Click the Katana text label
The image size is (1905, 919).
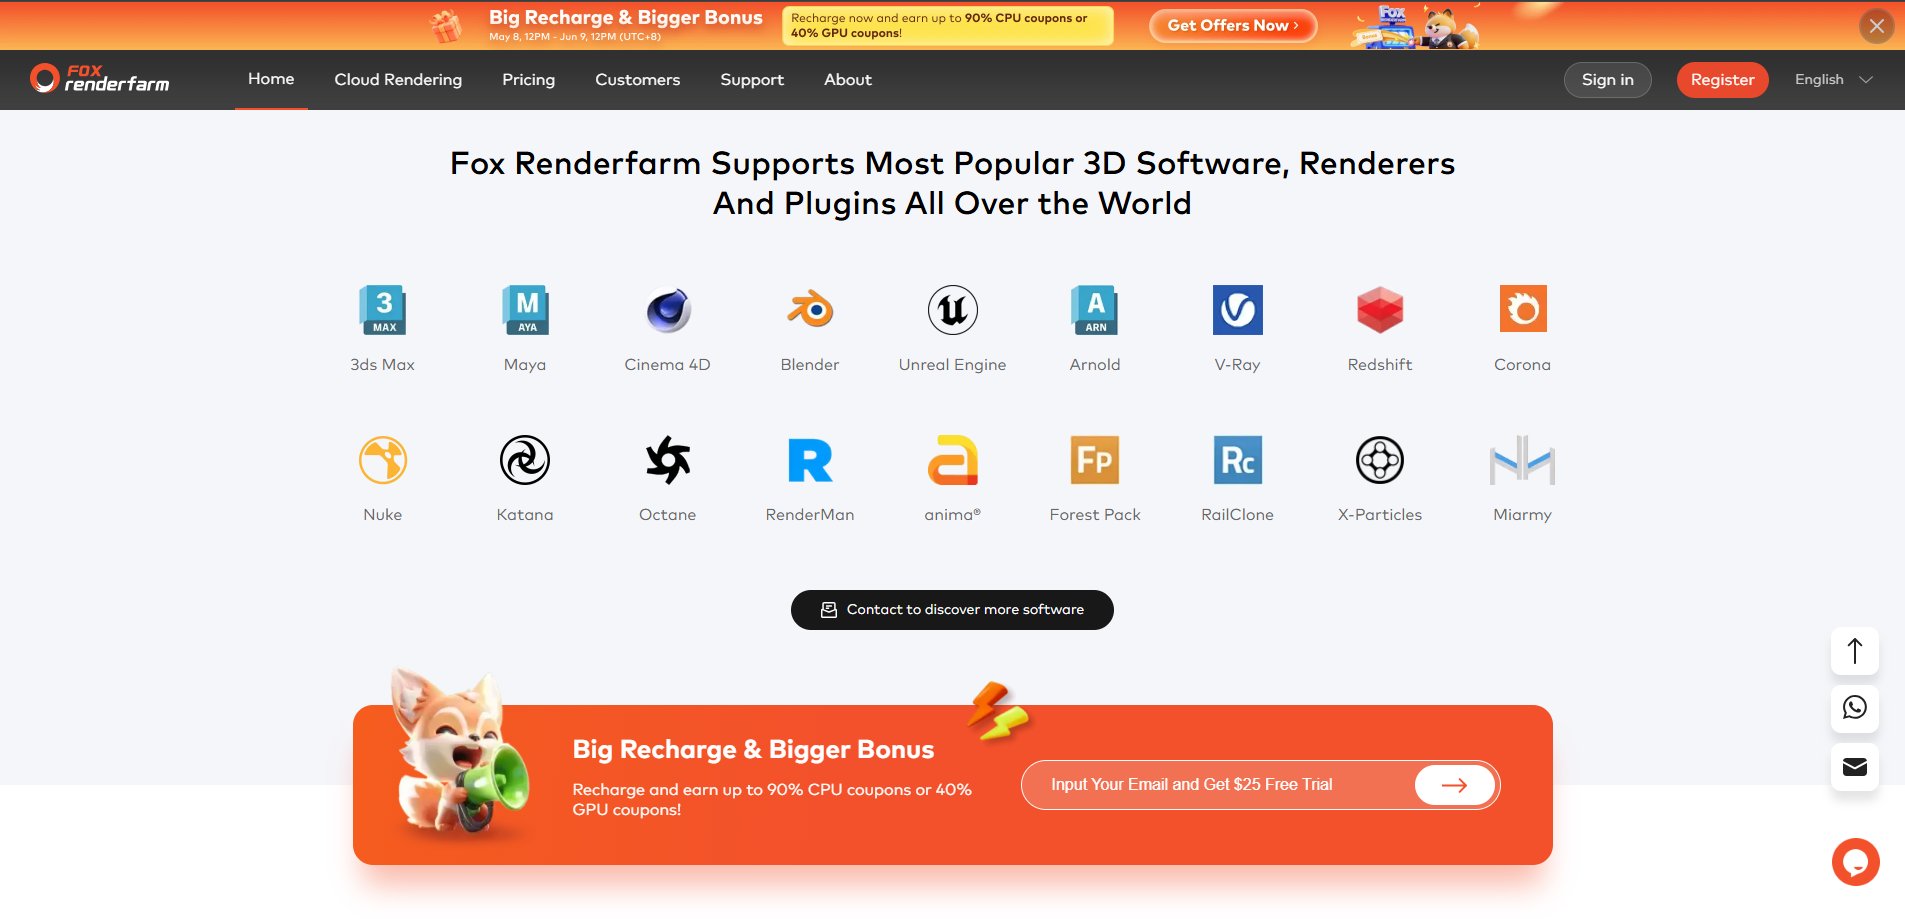click(x=525, y=515)
